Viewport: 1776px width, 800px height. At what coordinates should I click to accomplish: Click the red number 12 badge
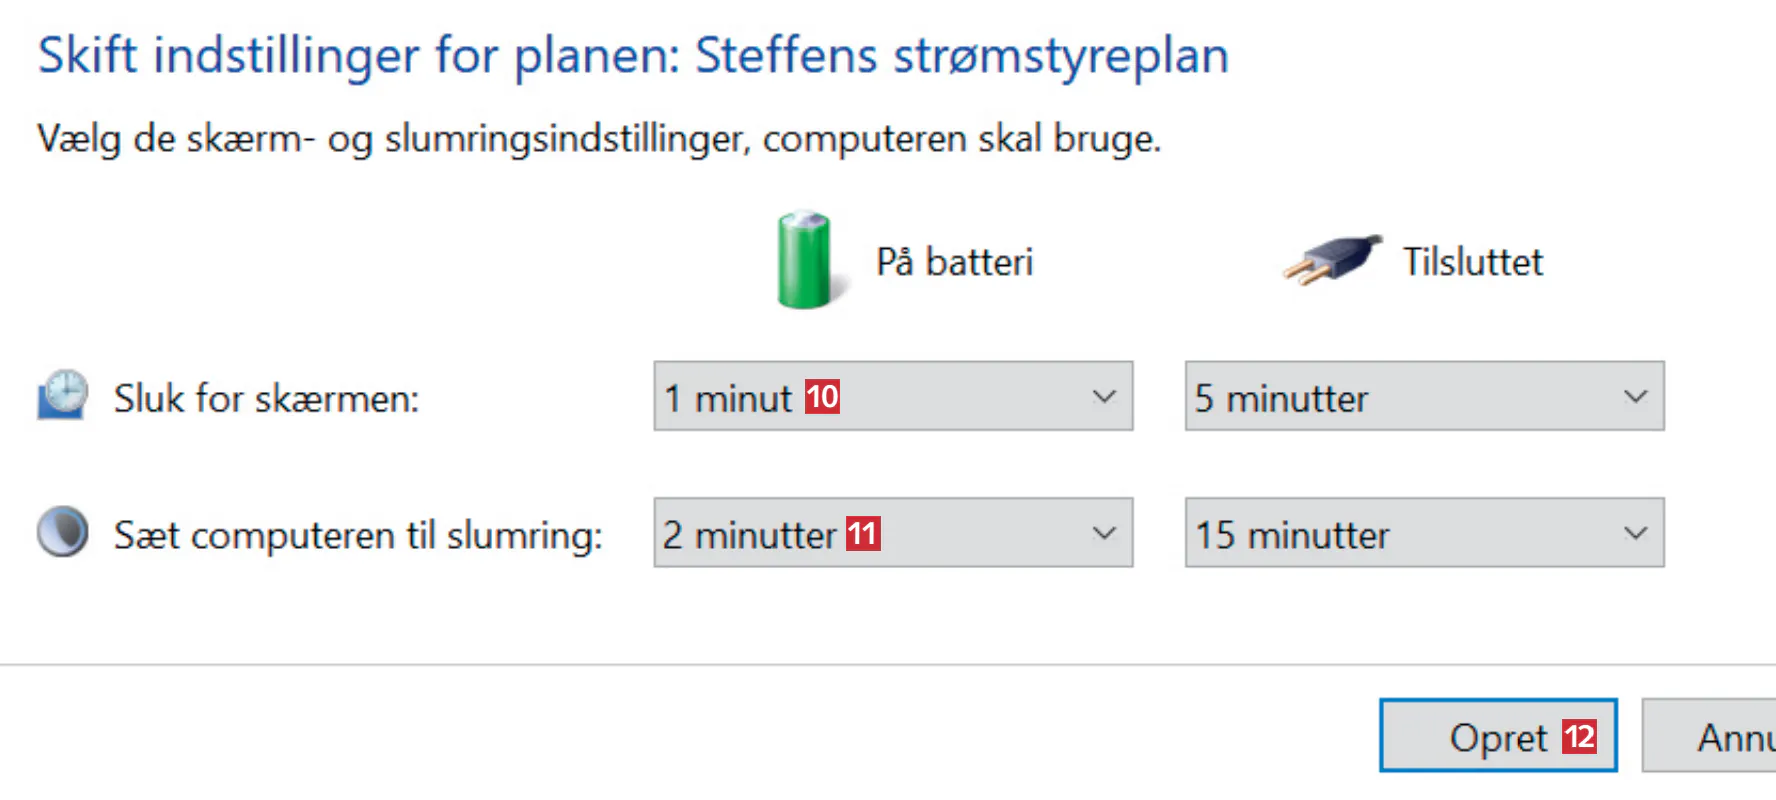1579,737
